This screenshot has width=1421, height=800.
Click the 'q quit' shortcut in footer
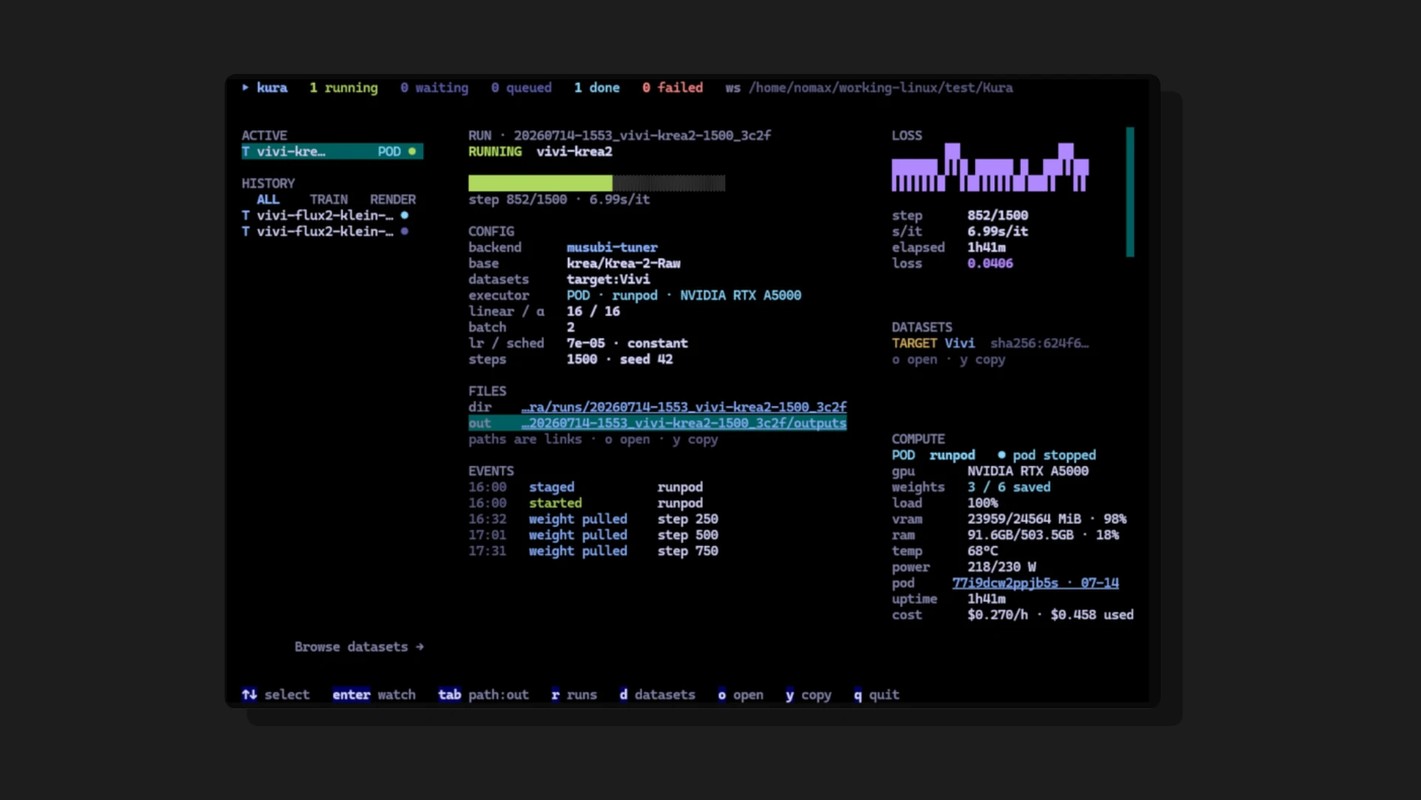click(x=876, y=695)
